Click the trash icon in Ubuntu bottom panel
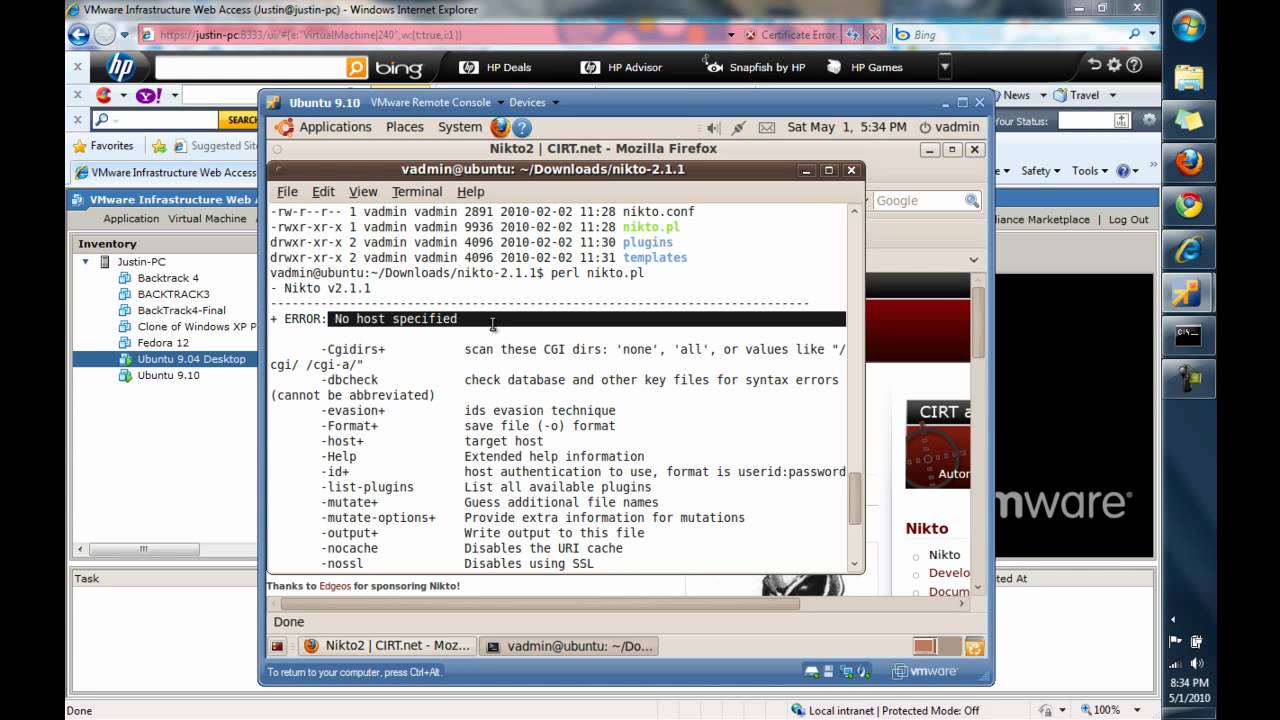1280x720 pixels. [974, 646]
